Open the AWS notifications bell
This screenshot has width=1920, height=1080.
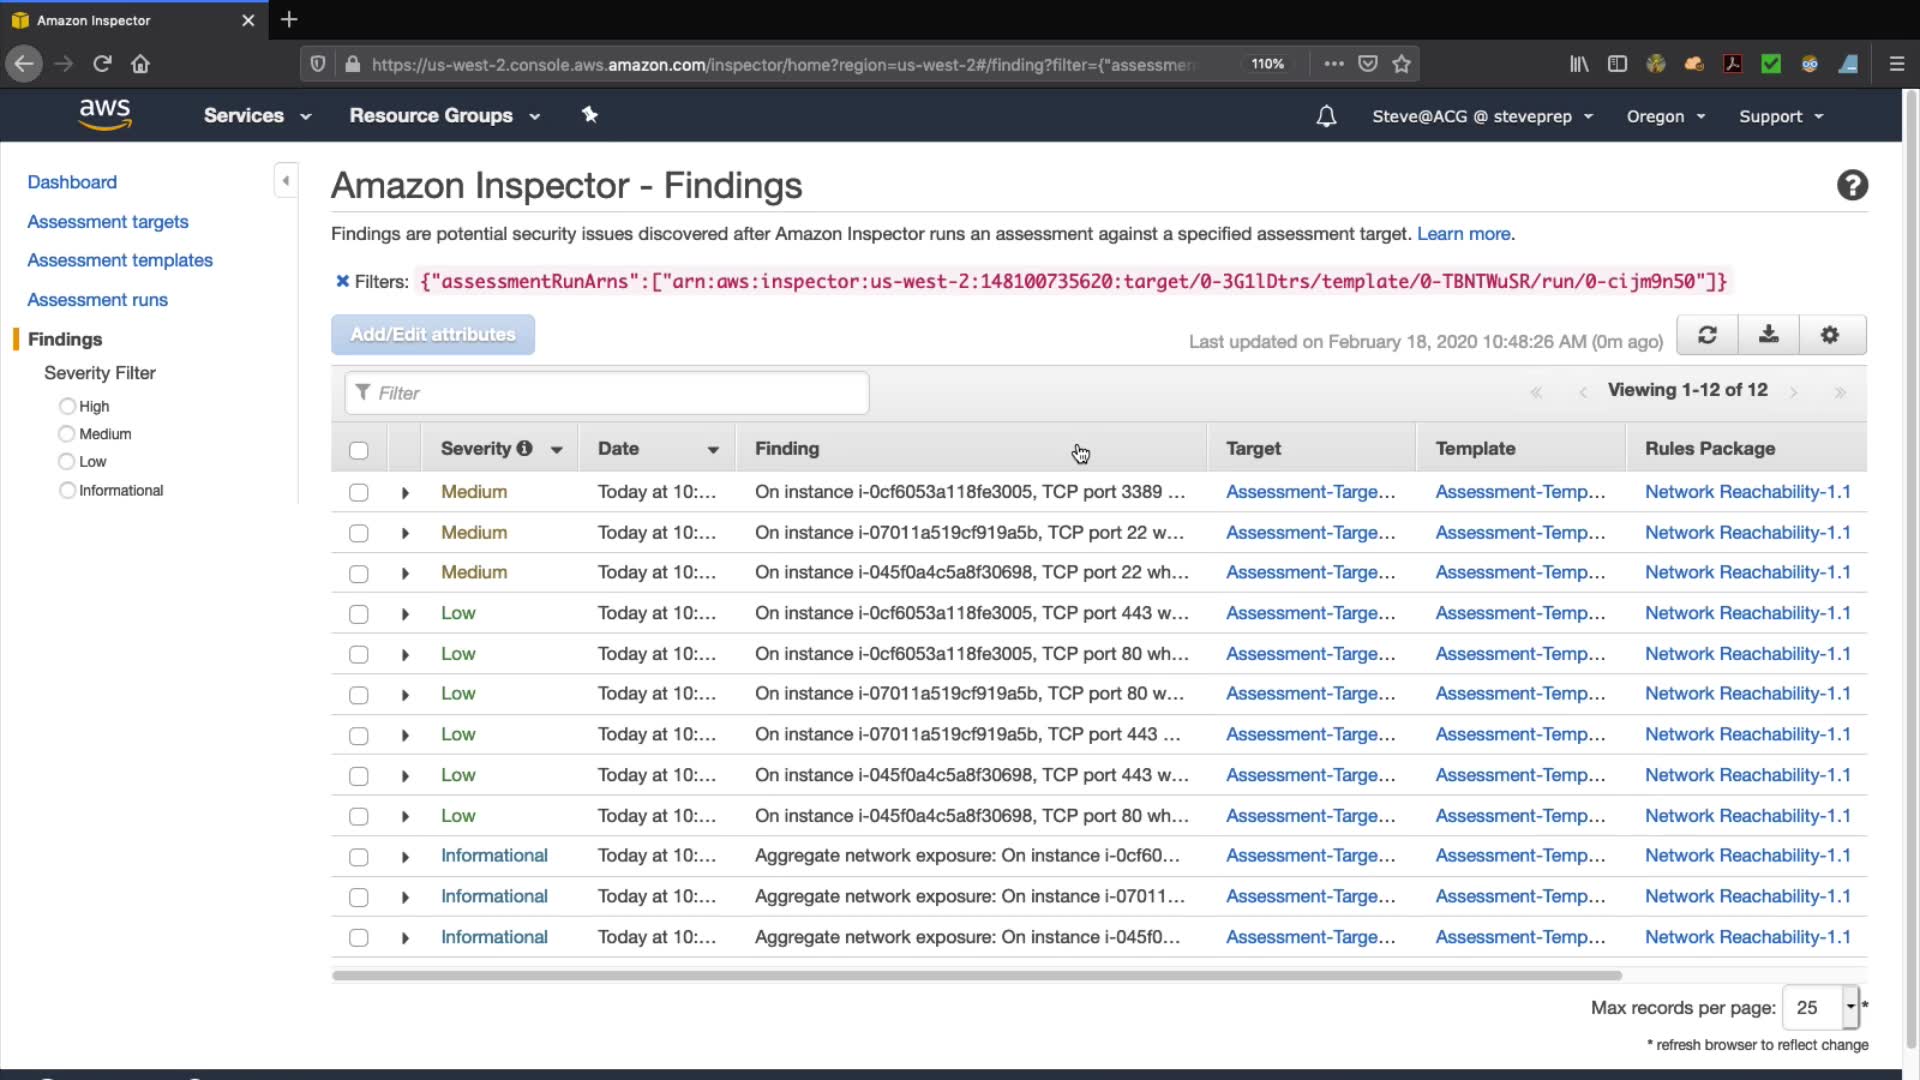click(x=1326, y=117)
